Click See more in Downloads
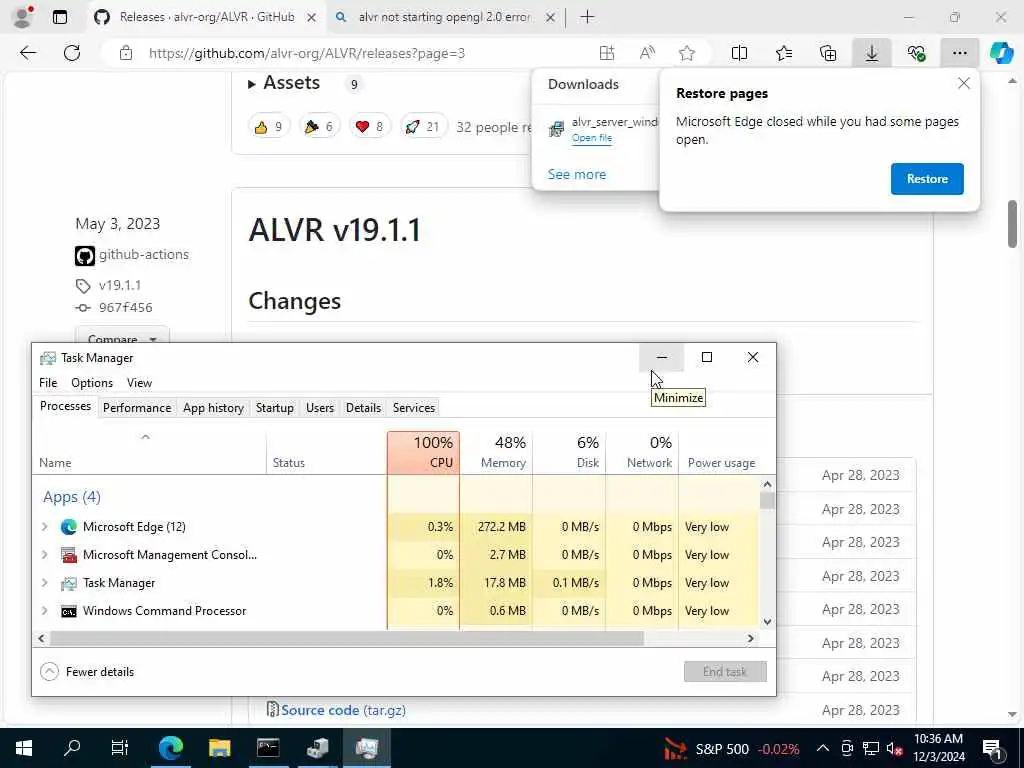 point(577,174)
